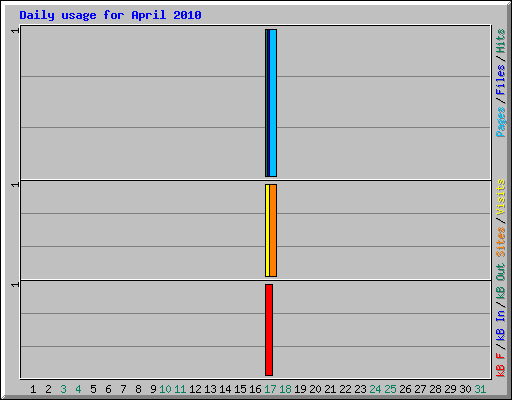The width and height of the screenshot is (512, 400).
Task: Click day label 28 on axis
Action: tap(435, 389)
